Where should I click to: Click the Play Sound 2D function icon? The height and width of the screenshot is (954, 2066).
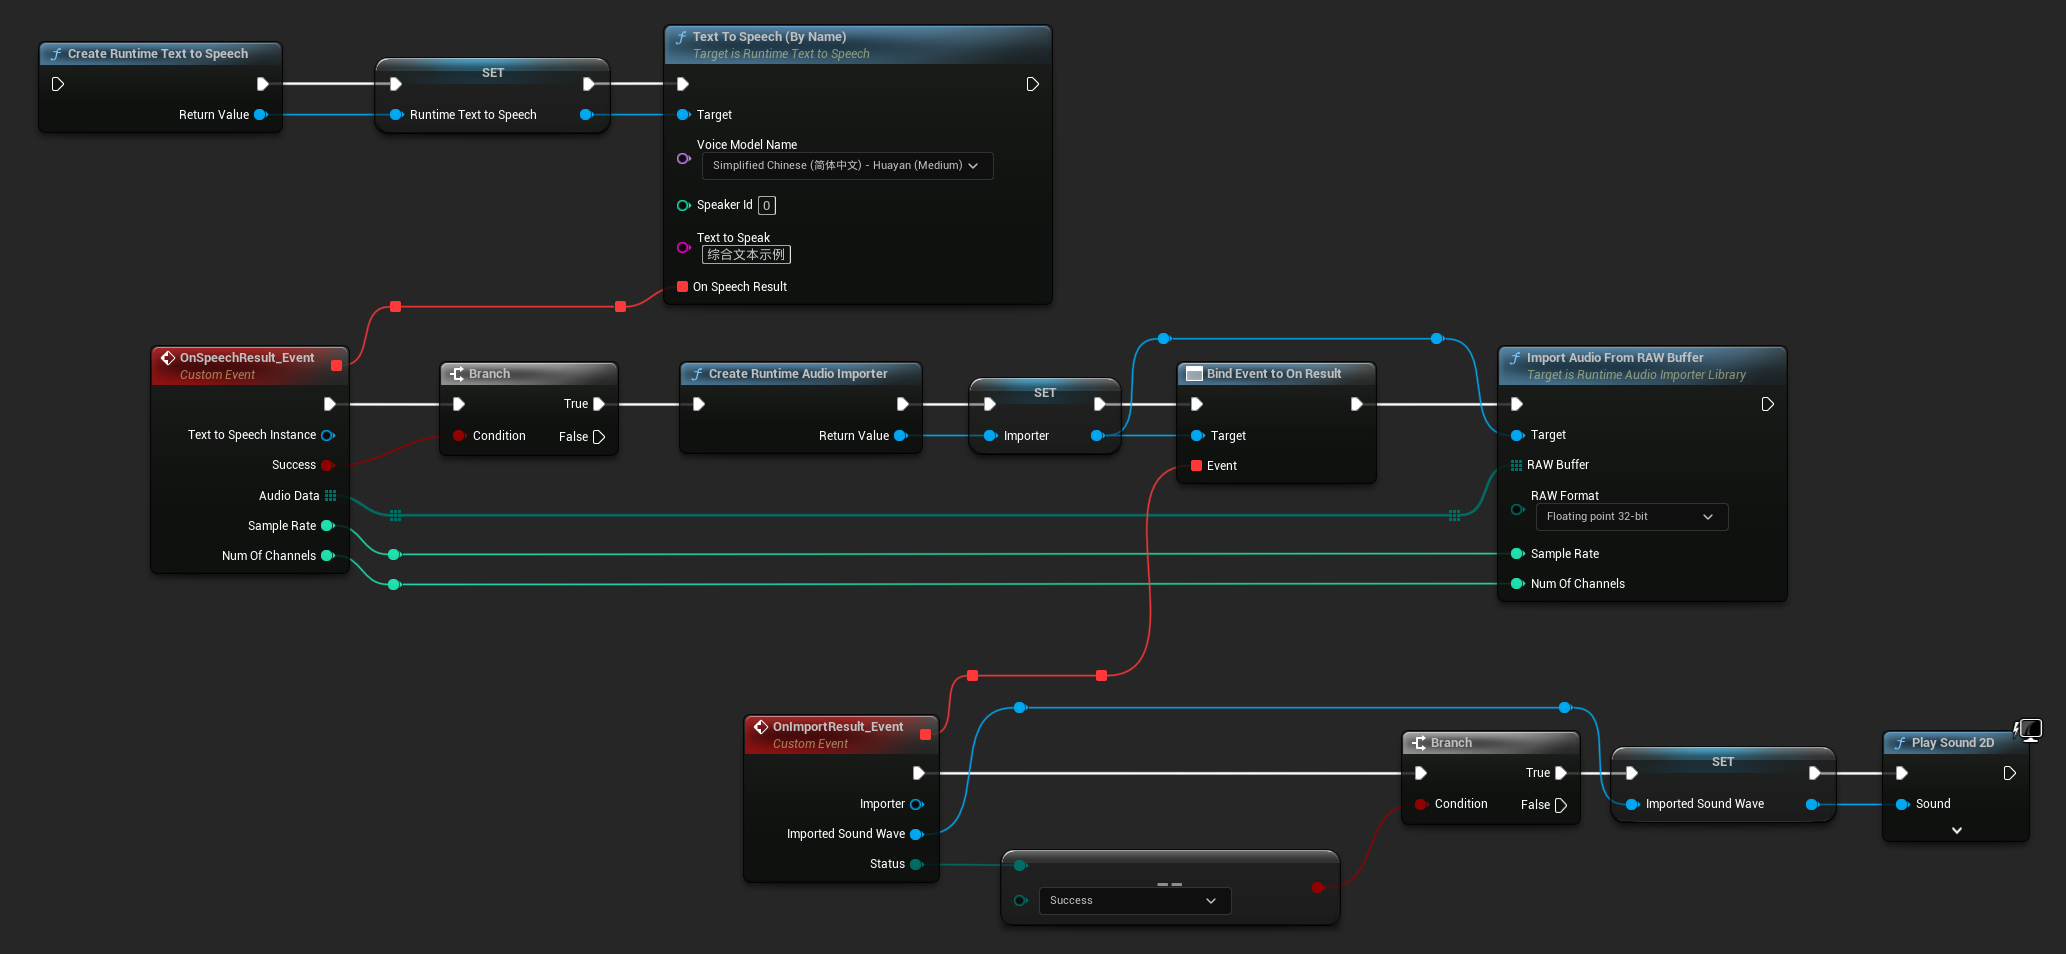coord(1900,743)
